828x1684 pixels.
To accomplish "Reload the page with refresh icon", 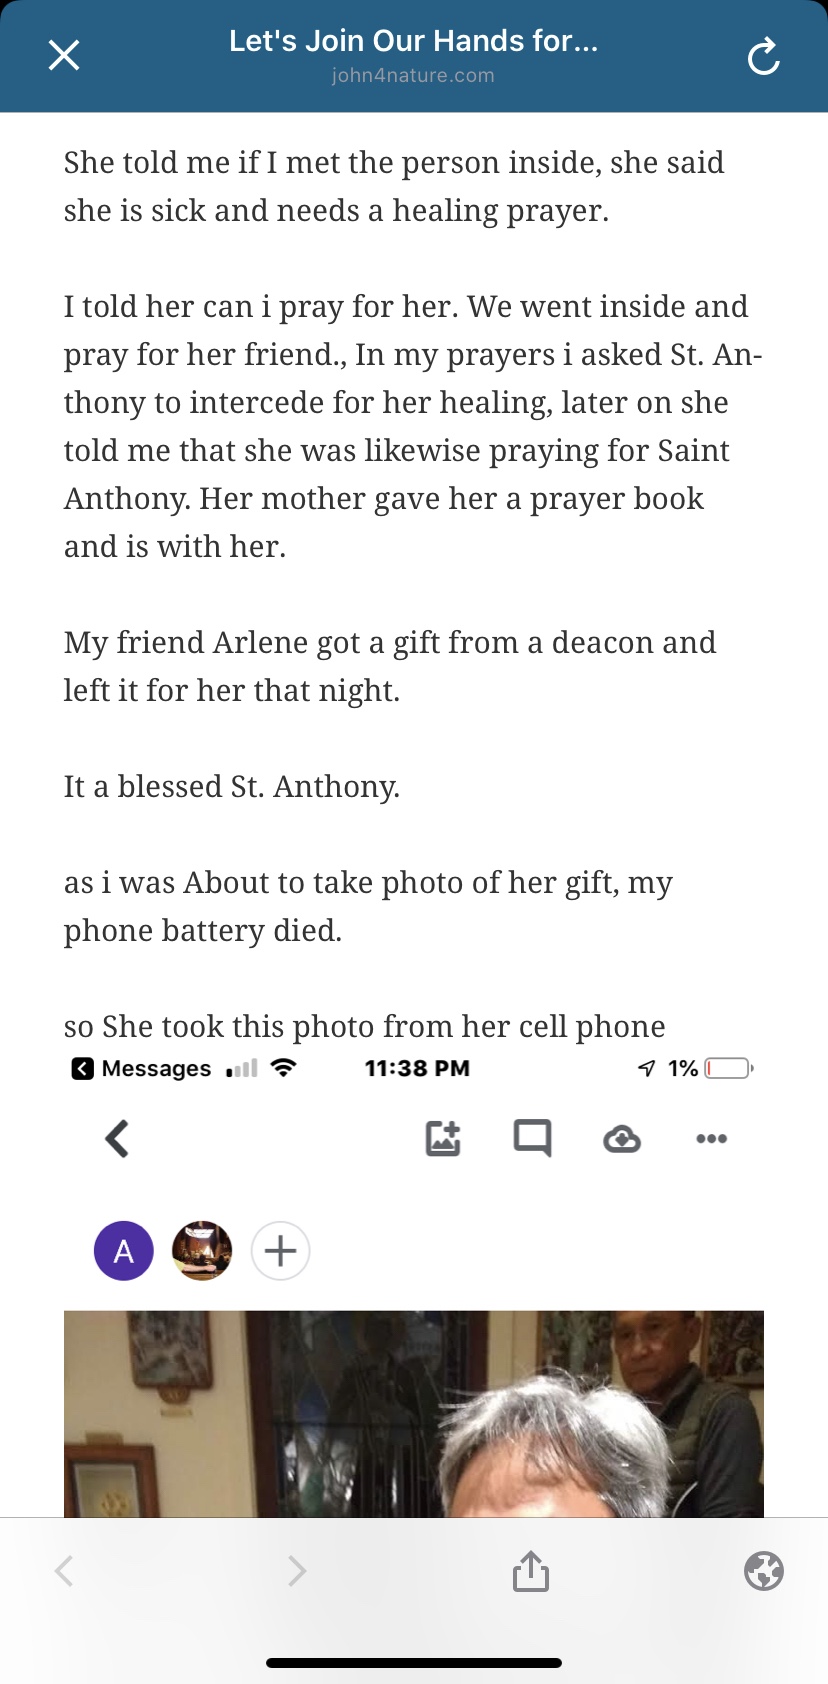I will pos(763,57).
